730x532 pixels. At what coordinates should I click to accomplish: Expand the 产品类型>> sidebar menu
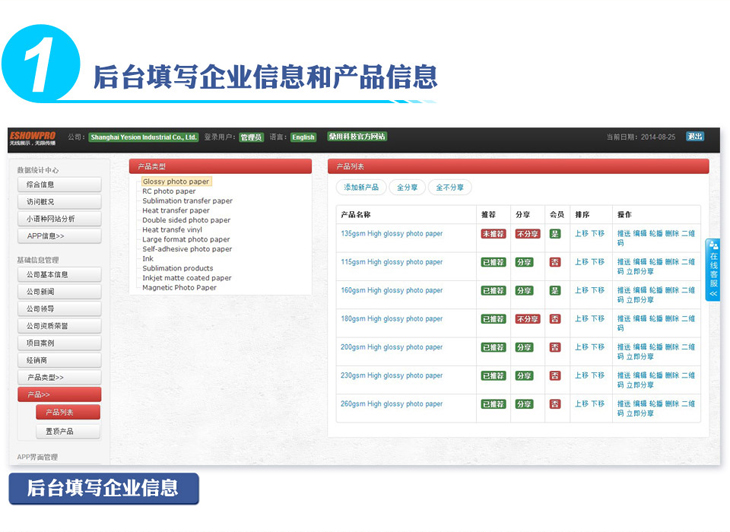[59, 377]
